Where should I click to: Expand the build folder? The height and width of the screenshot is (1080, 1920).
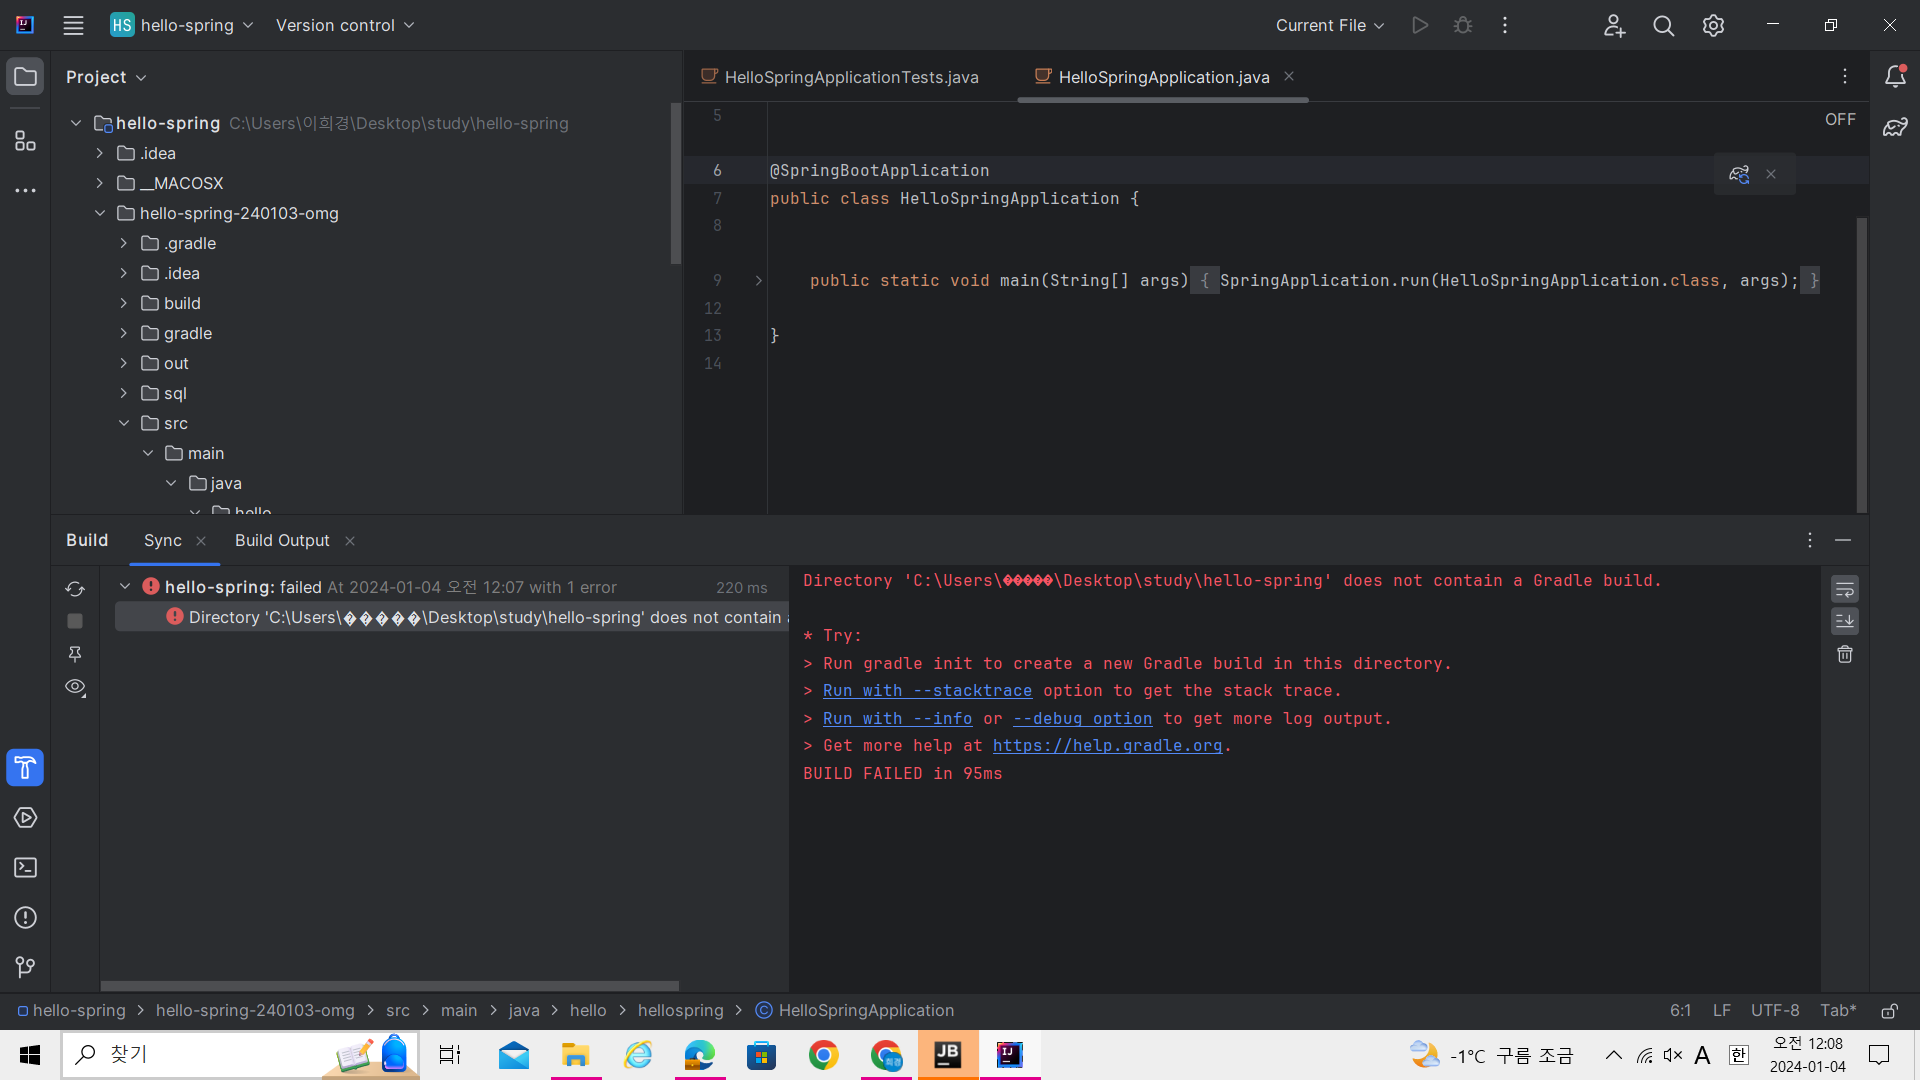pyautogui.click(x=124, y=303)
